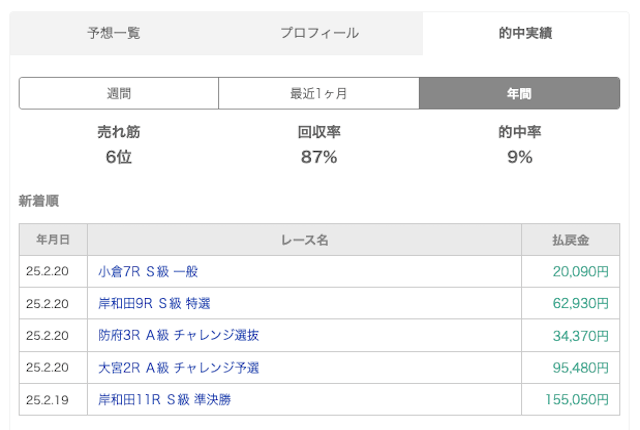Viewport: 640px width, 430px height.
Task: Open 防府3R A級 チャレンジ選抜 link
Action: pyautogui.click(x=178, y=335)
